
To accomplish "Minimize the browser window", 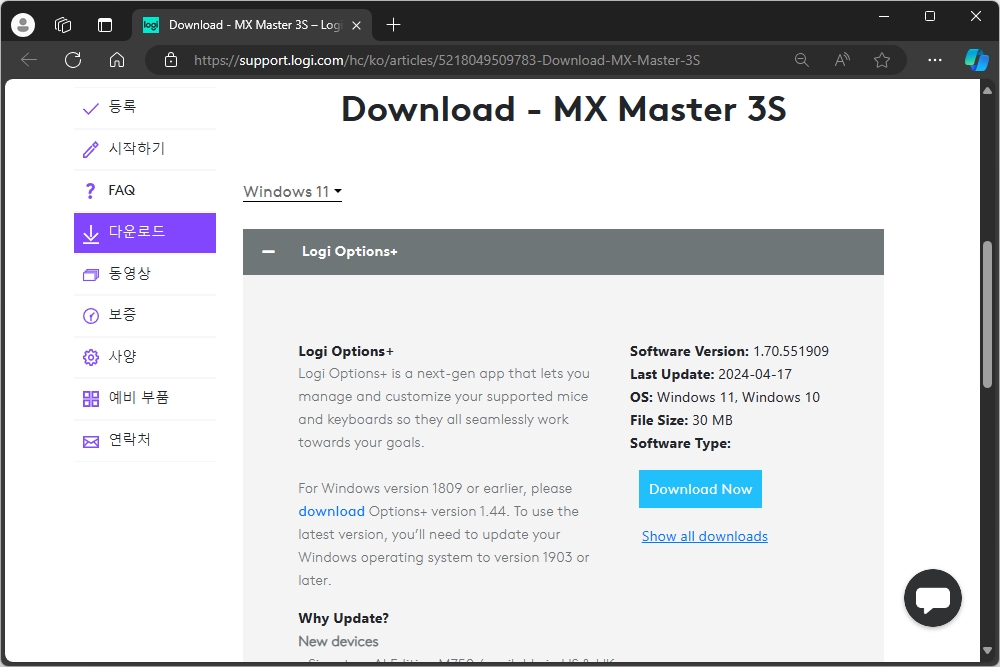I will point(883,17).
